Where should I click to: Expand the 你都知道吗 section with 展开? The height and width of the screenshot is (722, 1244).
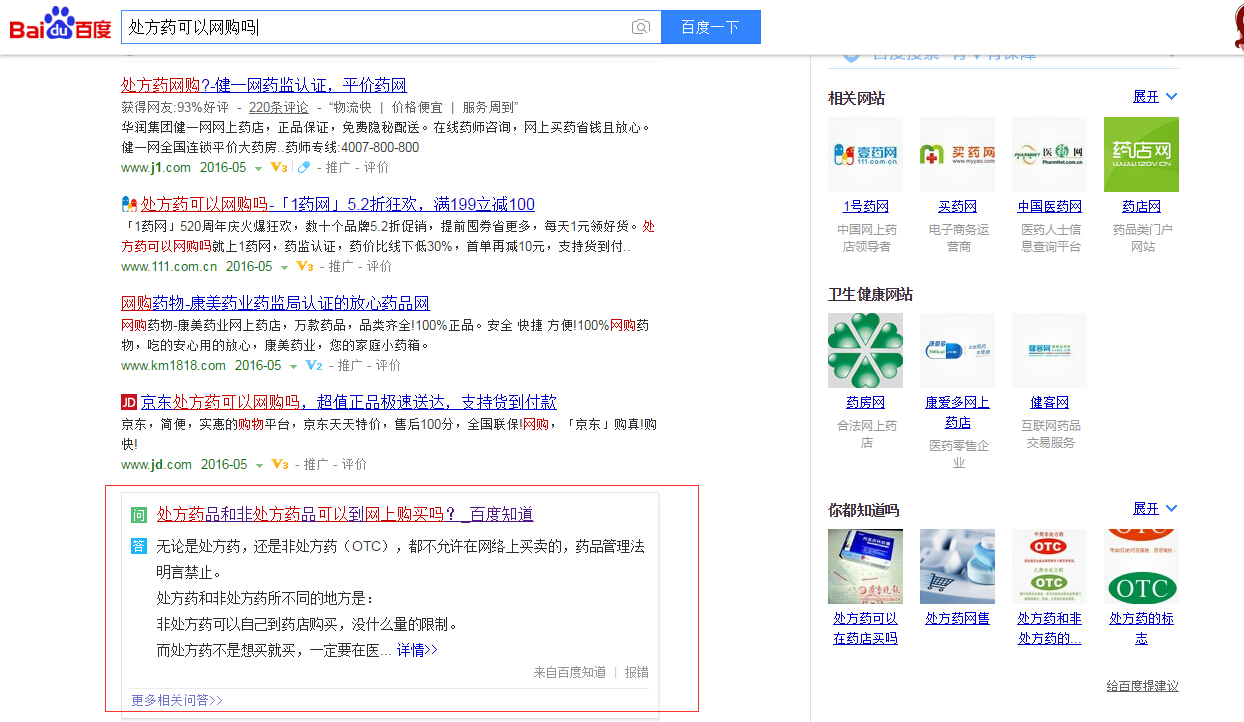click(1155, 509)
